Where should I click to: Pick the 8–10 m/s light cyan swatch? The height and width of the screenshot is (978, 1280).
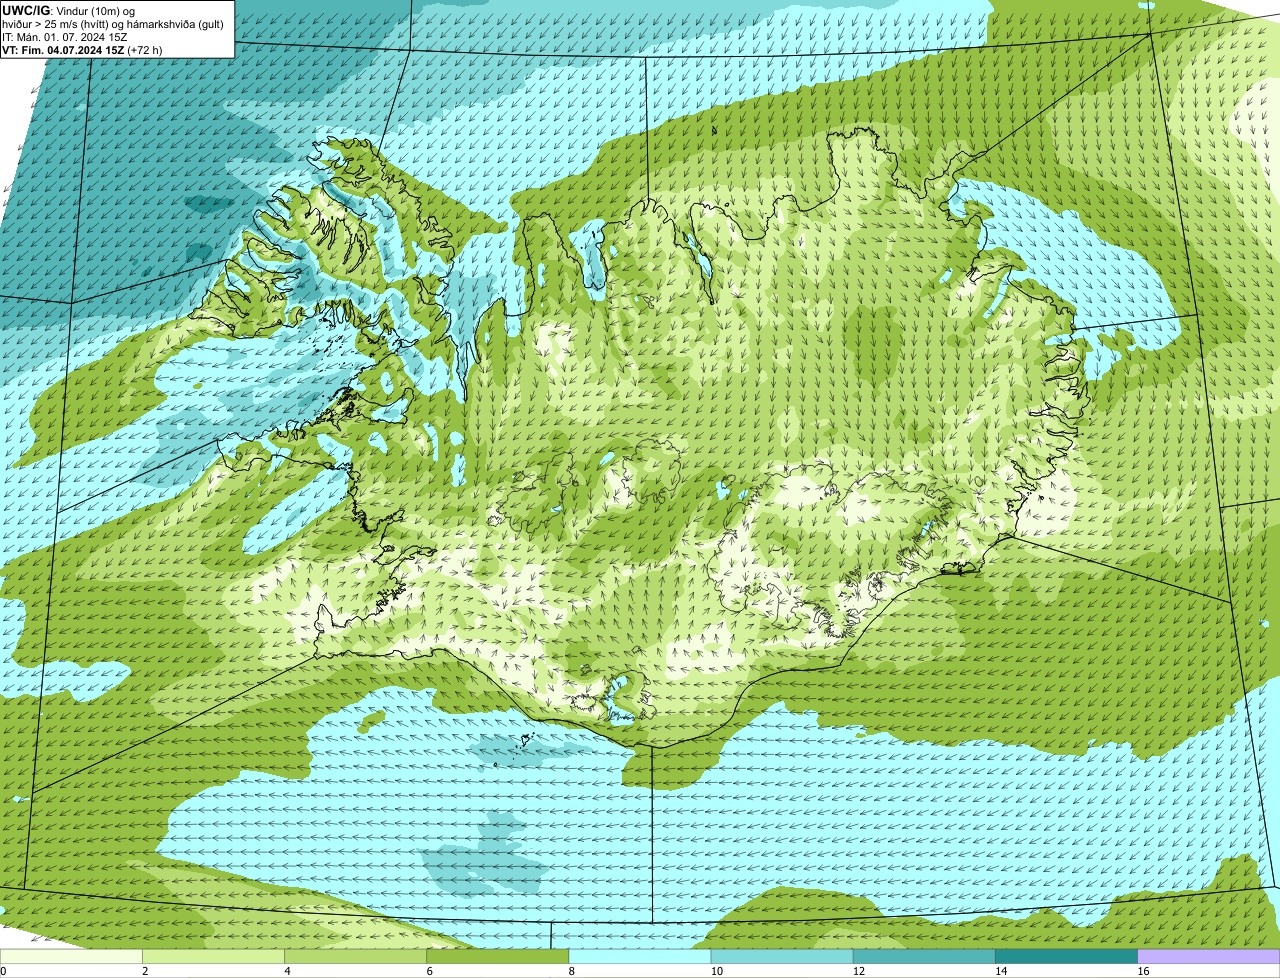pos(640,956)
